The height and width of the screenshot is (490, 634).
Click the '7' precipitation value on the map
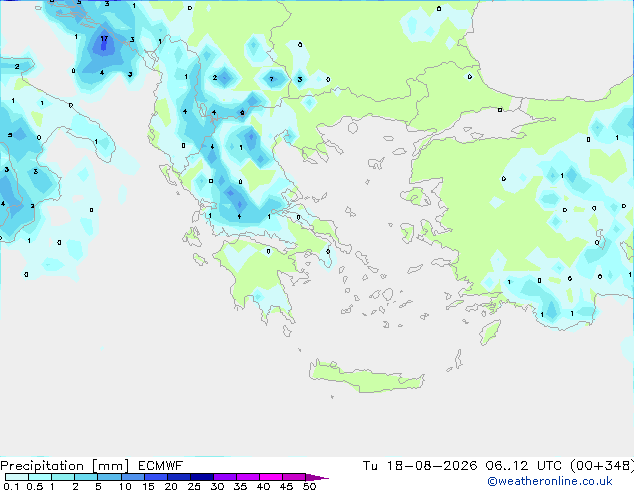(271, 79)
